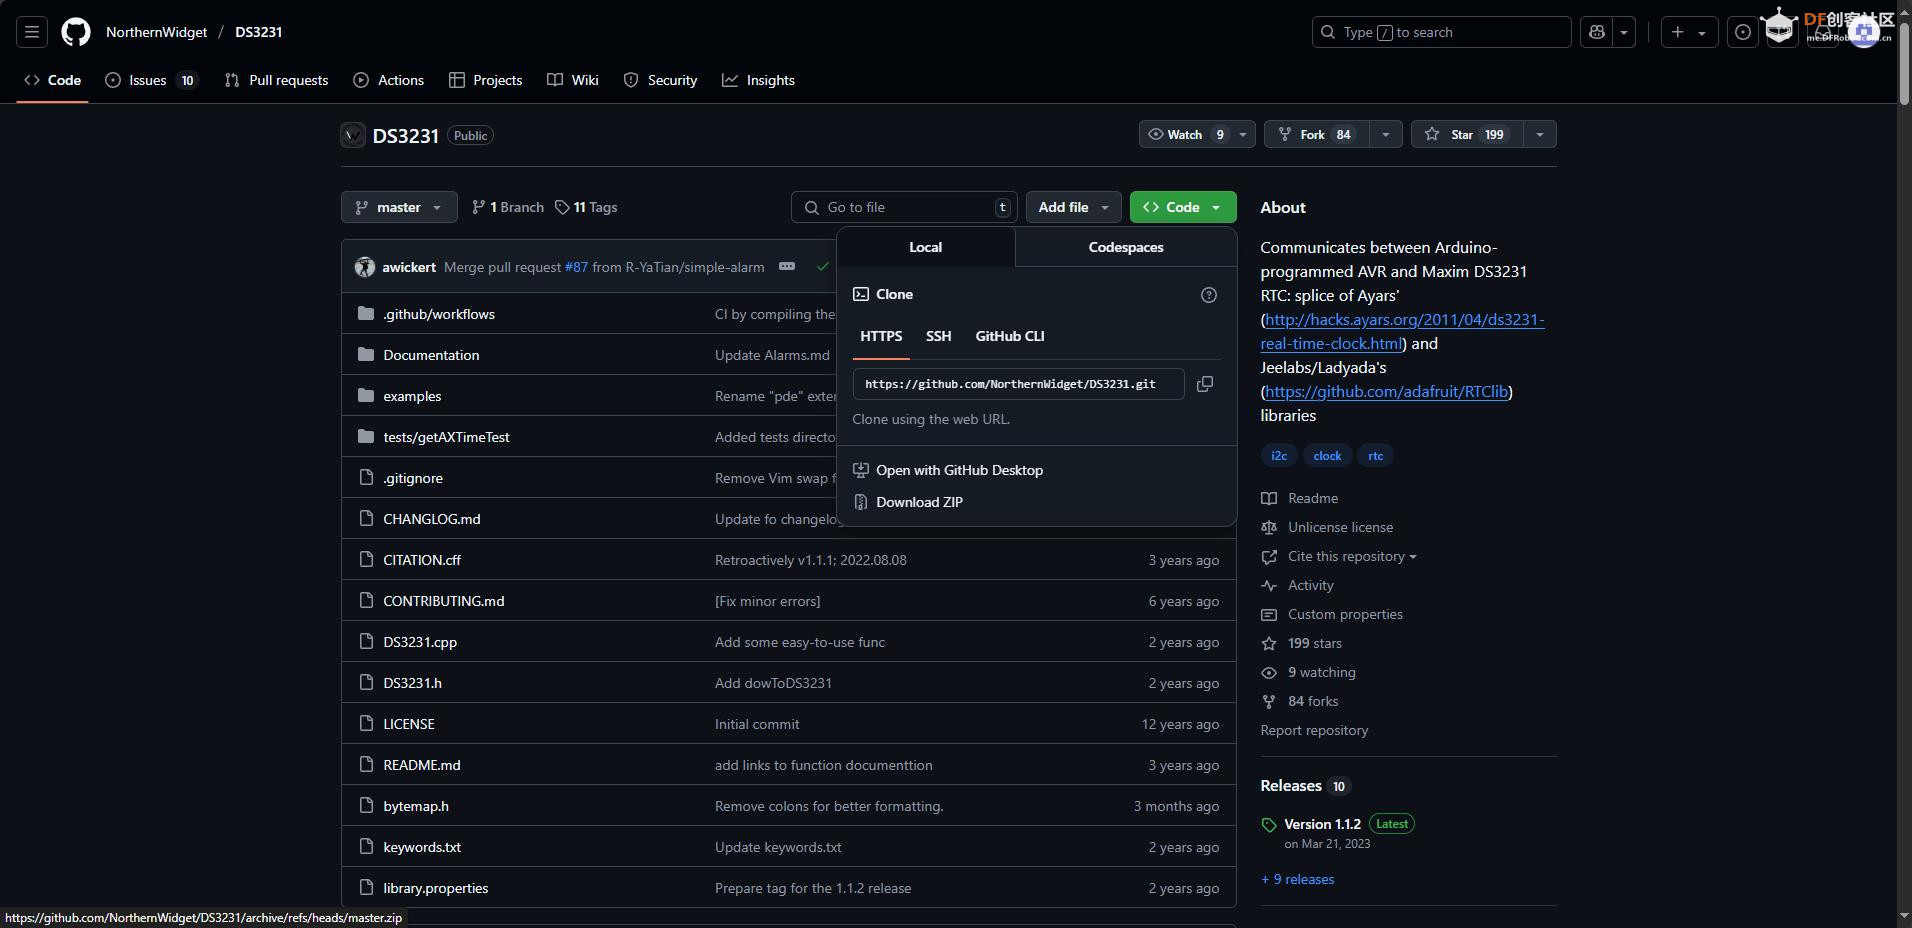The height and width of the screenshot is (928, 1912).
Task: Click the green commit status checkmark
Action: pyautogui.click(x=823, y=267)
